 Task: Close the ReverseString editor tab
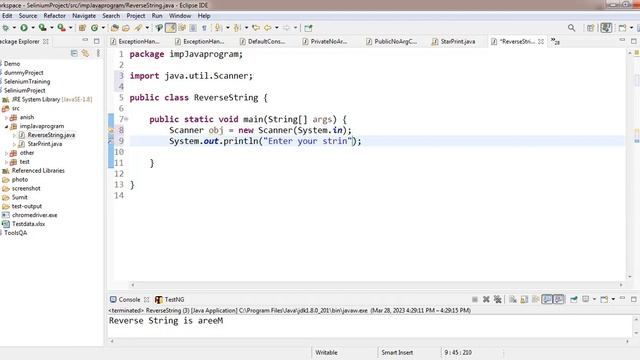tap(541, 41)
